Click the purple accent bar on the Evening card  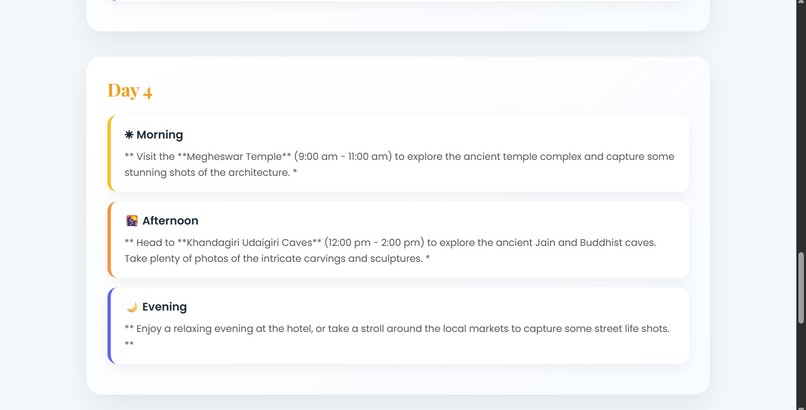click(x=109, y=325)
